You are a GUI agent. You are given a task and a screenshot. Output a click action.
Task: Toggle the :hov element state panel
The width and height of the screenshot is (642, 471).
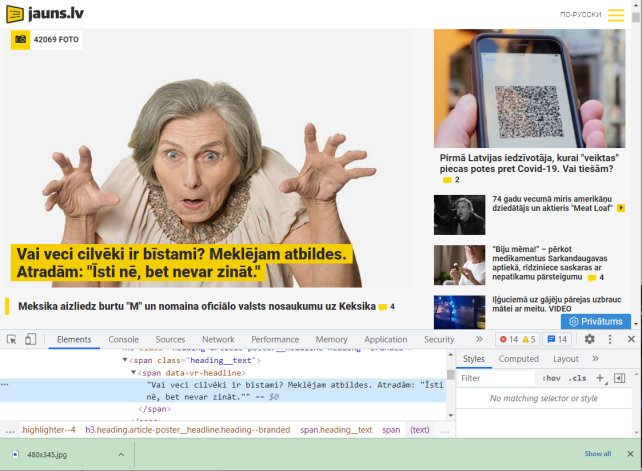pyautogui.click(x=550, y=378)
